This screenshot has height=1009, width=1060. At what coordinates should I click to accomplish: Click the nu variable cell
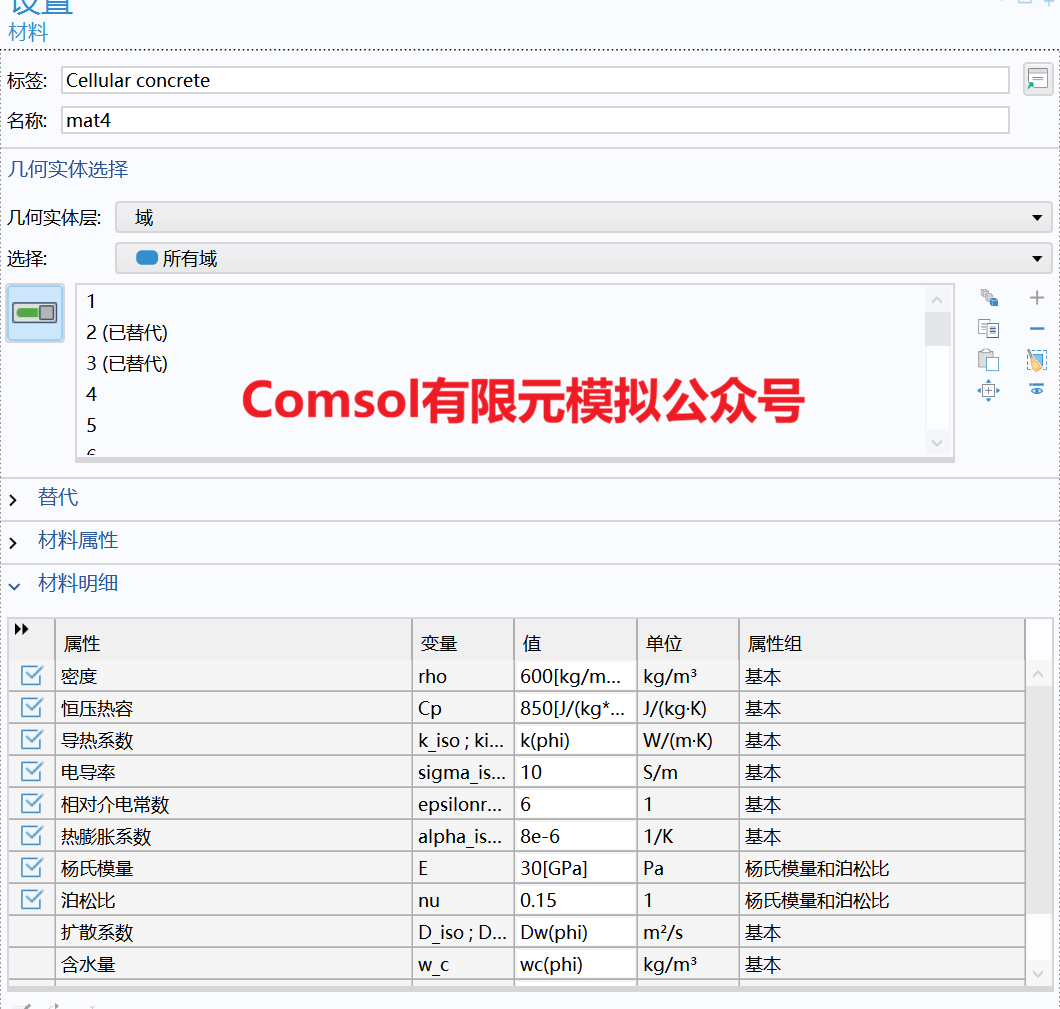[463, 900]
